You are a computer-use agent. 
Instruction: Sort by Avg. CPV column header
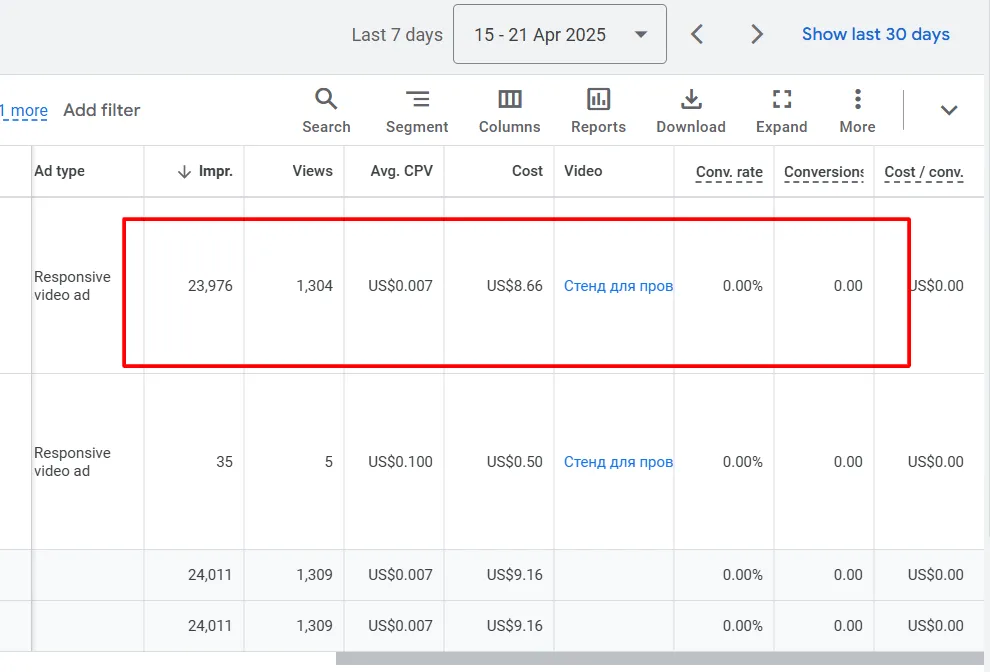402,171
